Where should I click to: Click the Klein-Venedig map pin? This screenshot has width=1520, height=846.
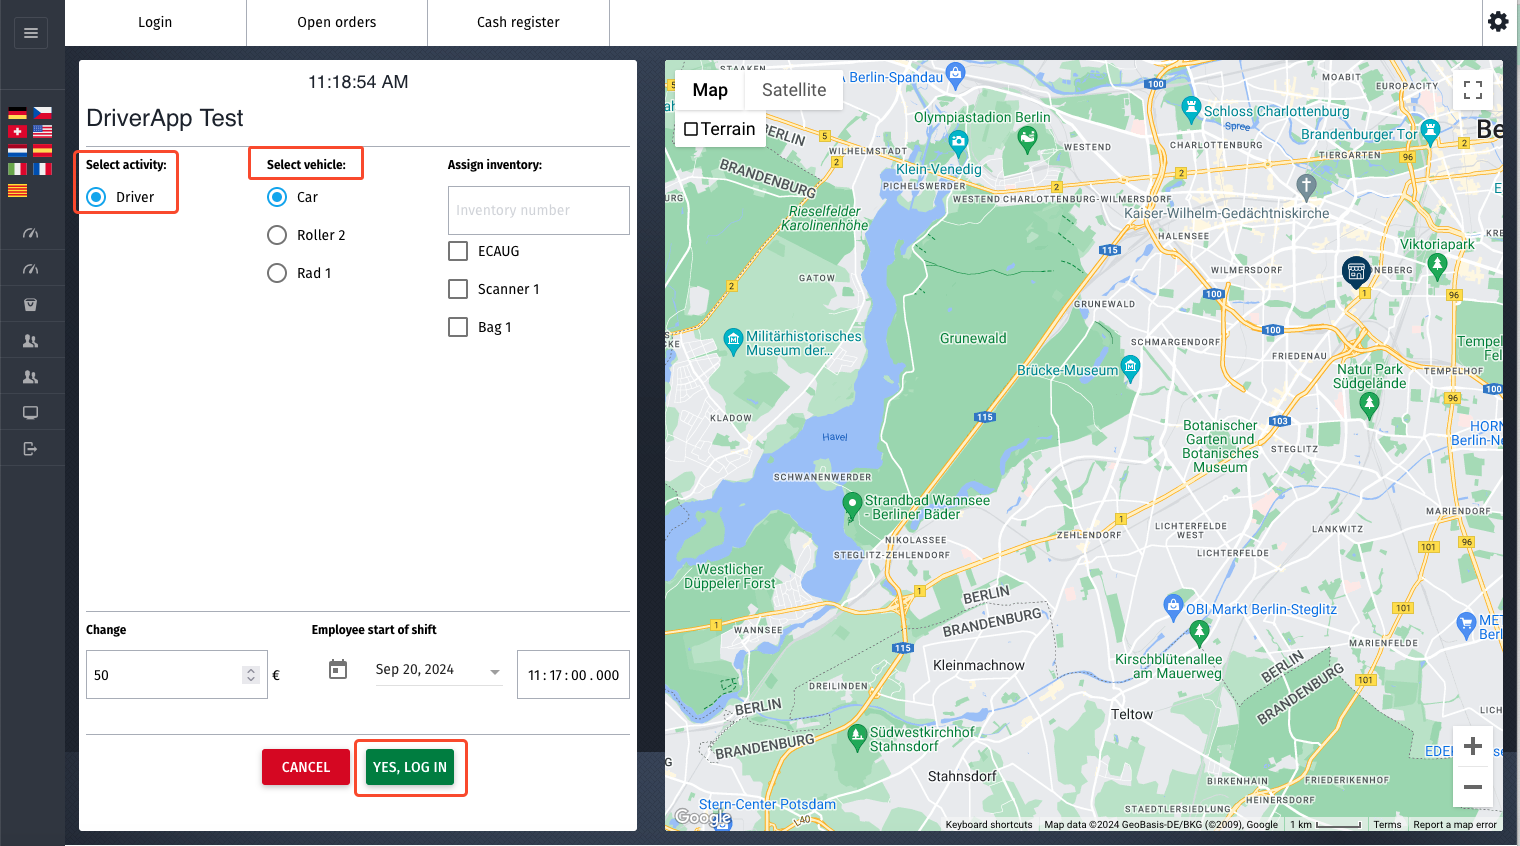click(959, 142)
